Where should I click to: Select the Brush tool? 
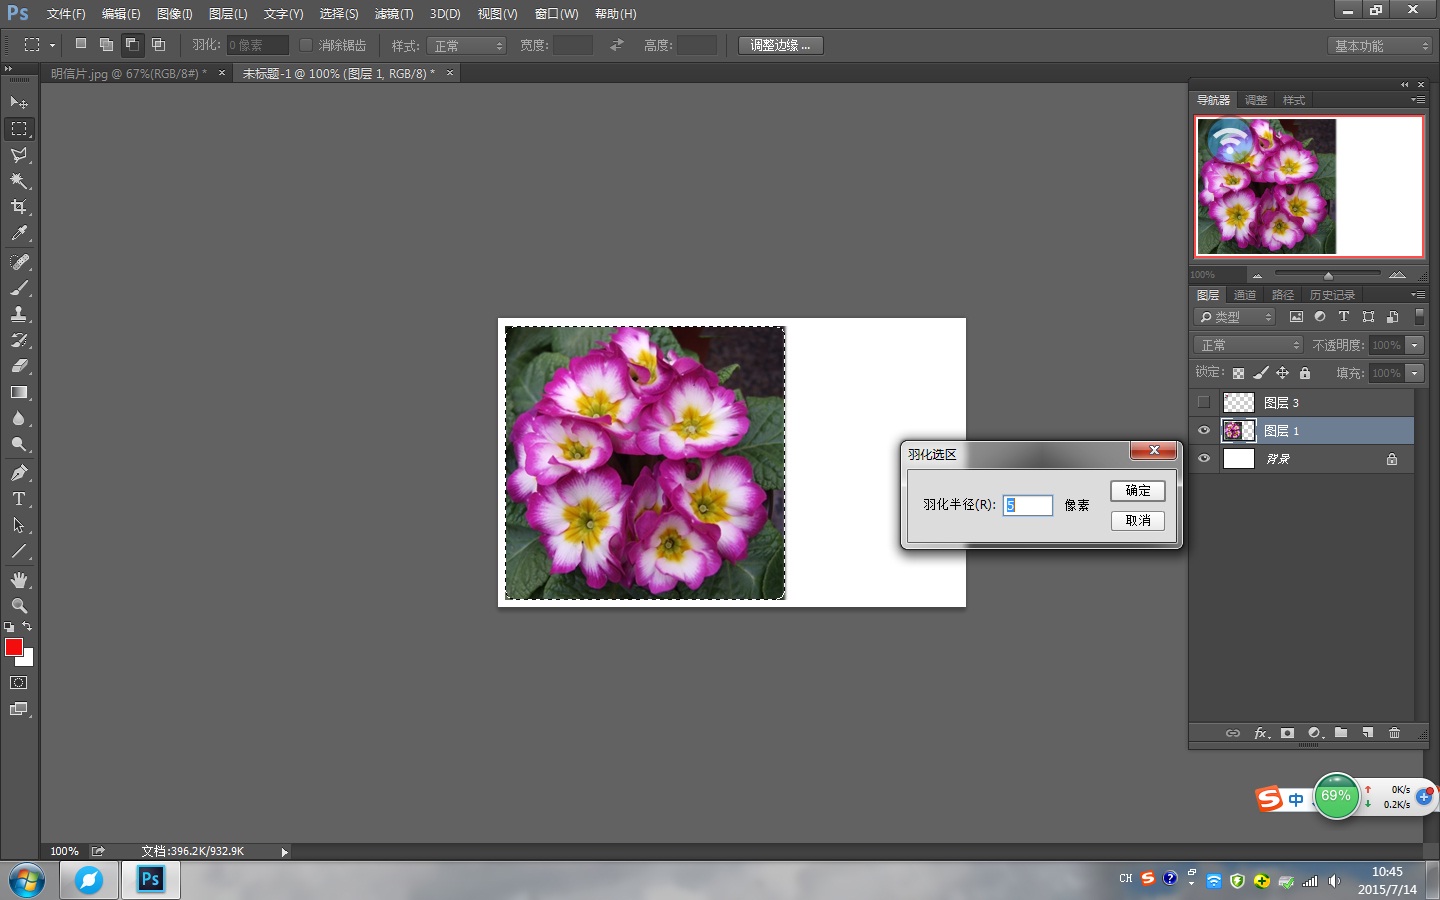coord(18,288)
